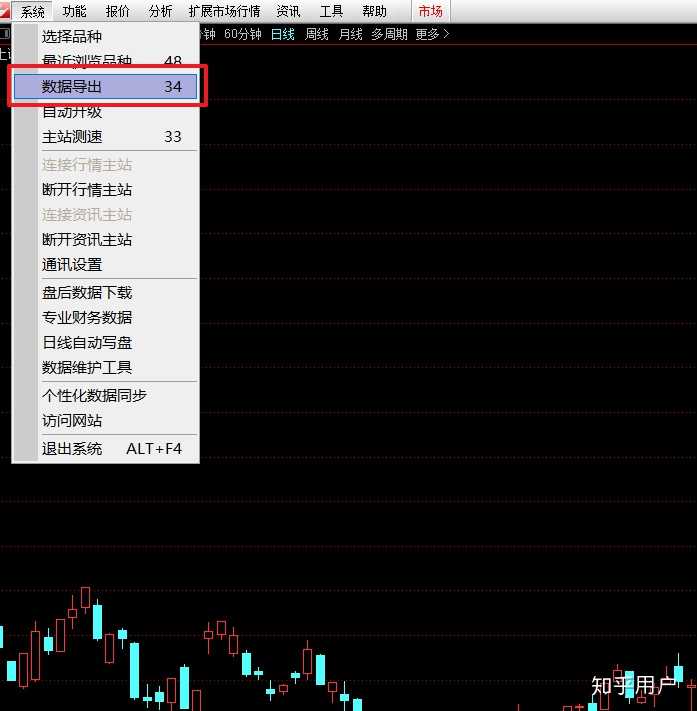The image size is (697, 711).
Task: Switch chart to 60分钟 period
Action: pos(243,34)
